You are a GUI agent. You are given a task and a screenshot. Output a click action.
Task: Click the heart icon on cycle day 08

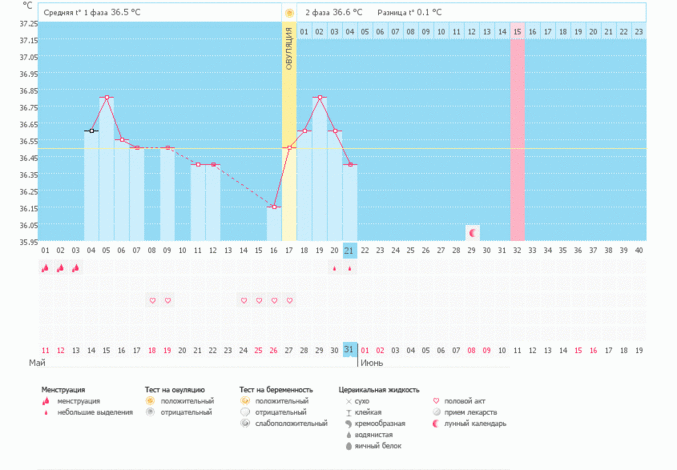tap(152, 300)
